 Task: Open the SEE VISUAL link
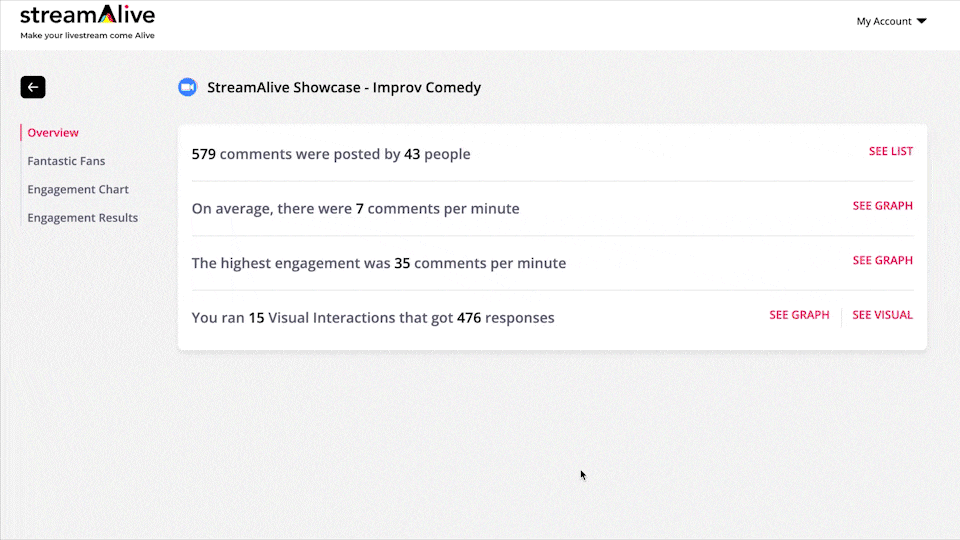point(882,315)
